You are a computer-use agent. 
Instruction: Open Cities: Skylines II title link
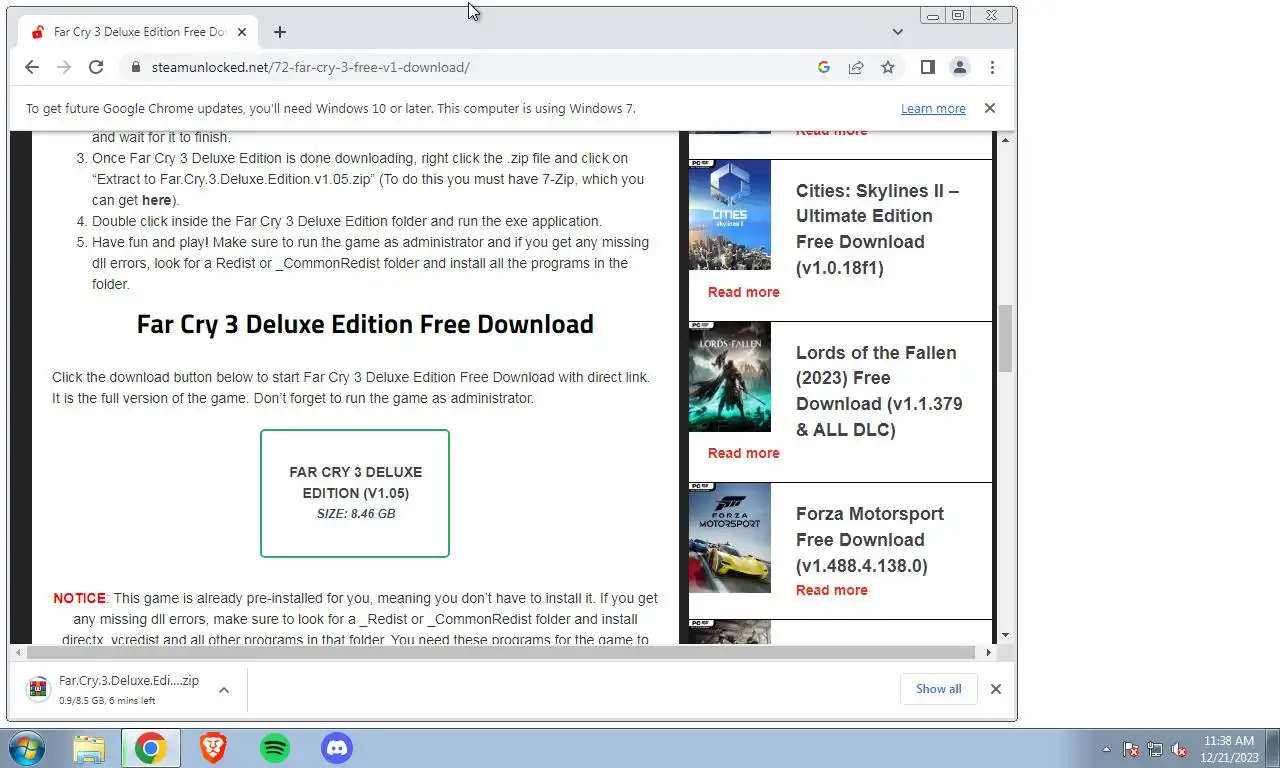coord(877,229)
